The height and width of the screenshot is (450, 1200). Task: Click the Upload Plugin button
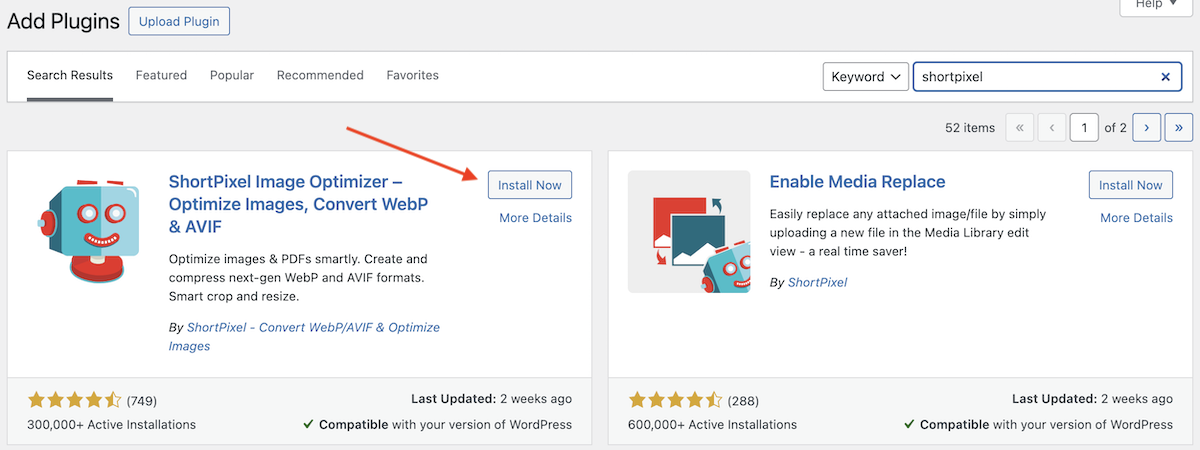click(x=179, y=21)
